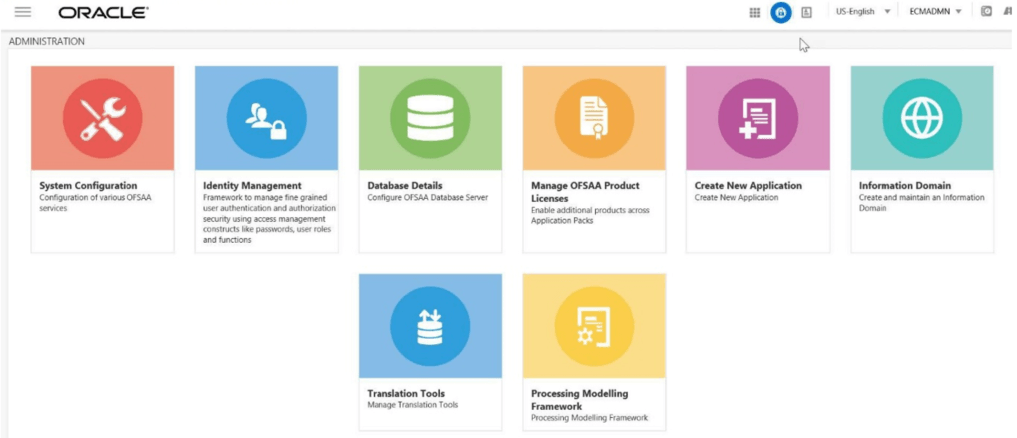Open the Database Details title link
This screenshot has width=1017, height=438.
(405, 186)
